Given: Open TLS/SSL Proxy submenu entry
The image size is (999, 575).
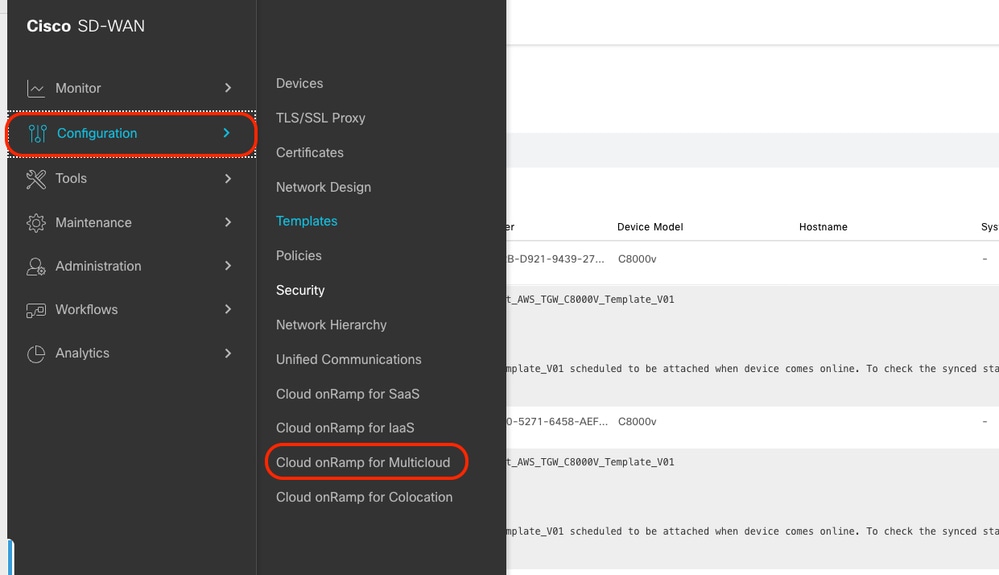Looking at the screenshot, I should coord(320,118).
